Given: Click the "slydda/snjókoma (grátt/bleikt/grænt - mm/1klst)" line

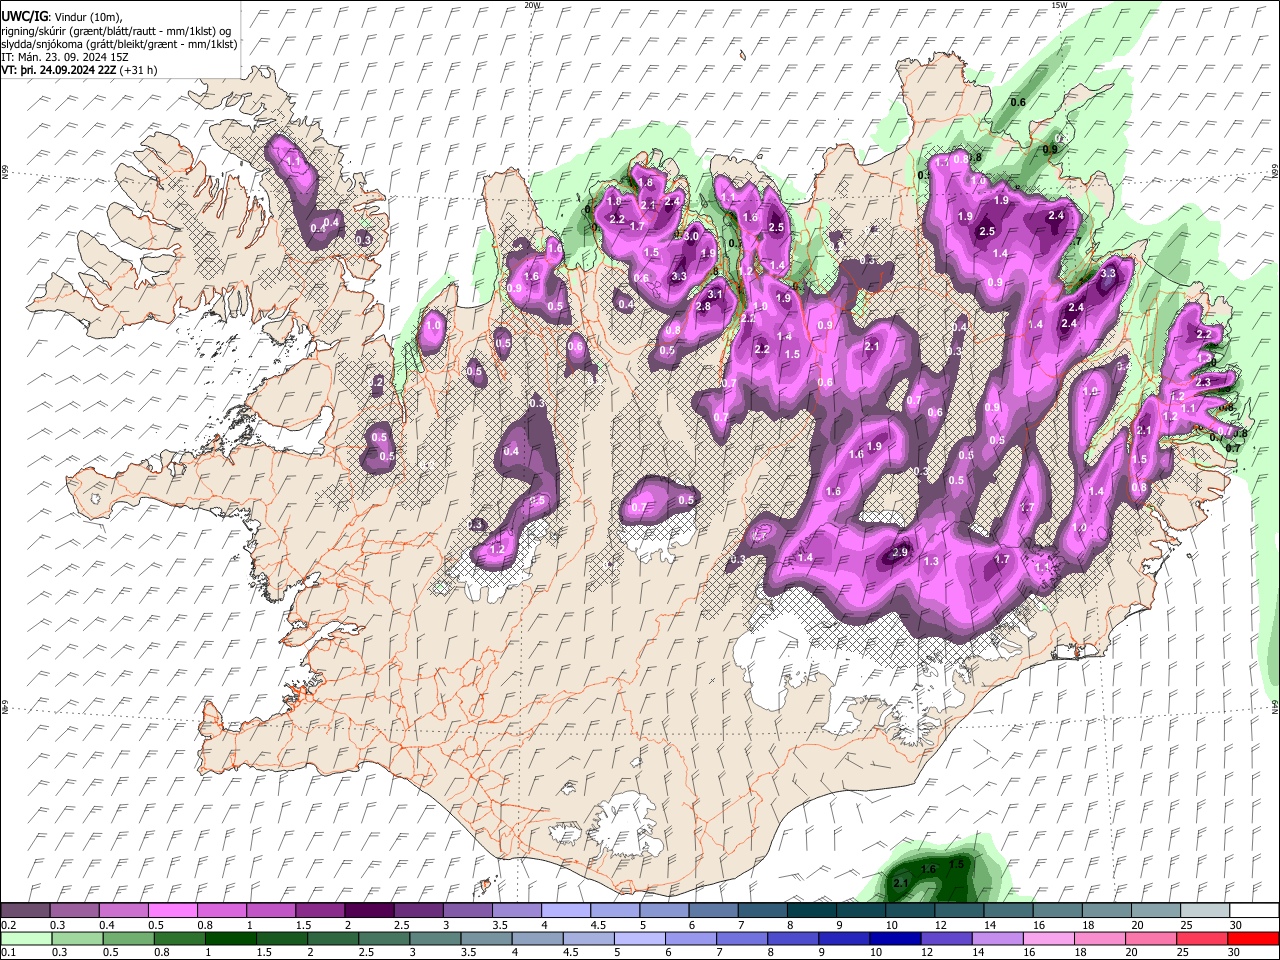Looking at the screenshot, I should 119,44.
